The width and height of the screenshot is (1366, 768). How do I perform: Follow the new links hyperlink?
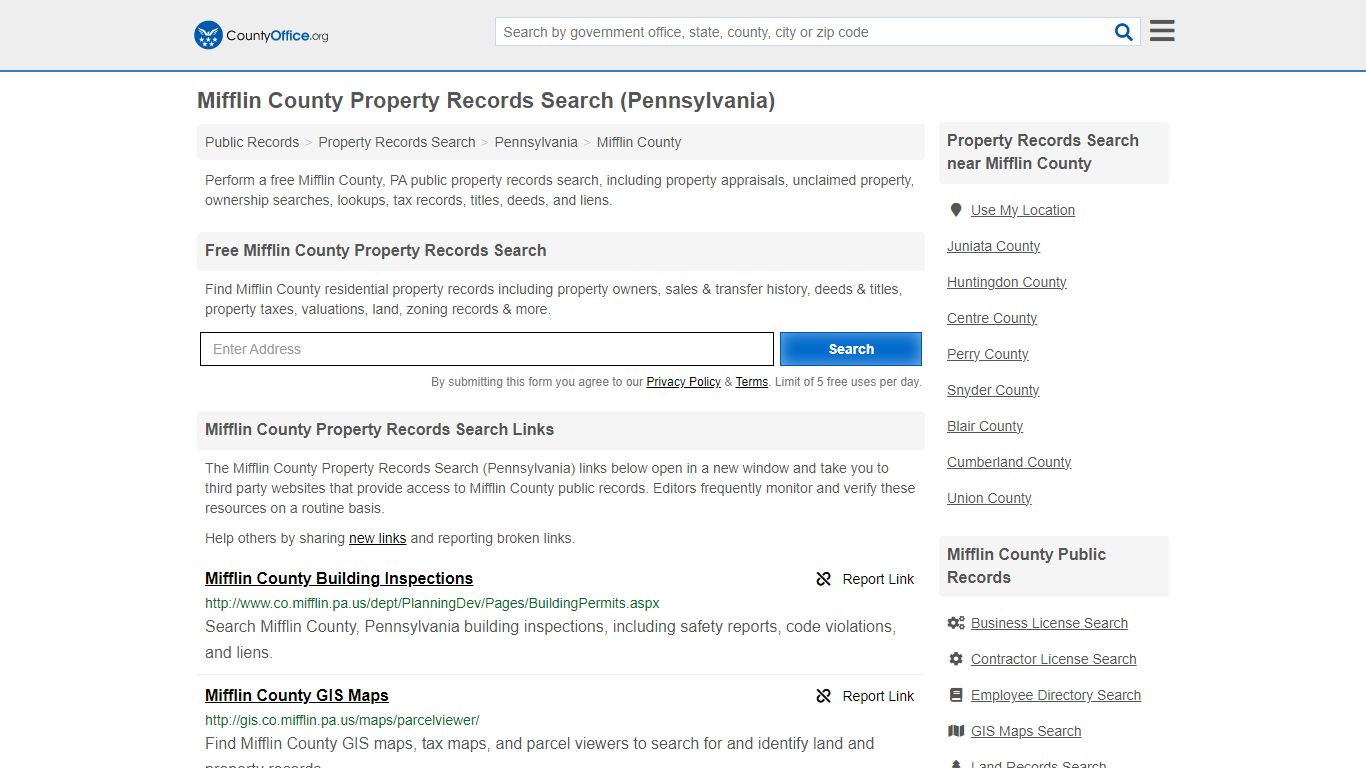[x=377, y=538]
